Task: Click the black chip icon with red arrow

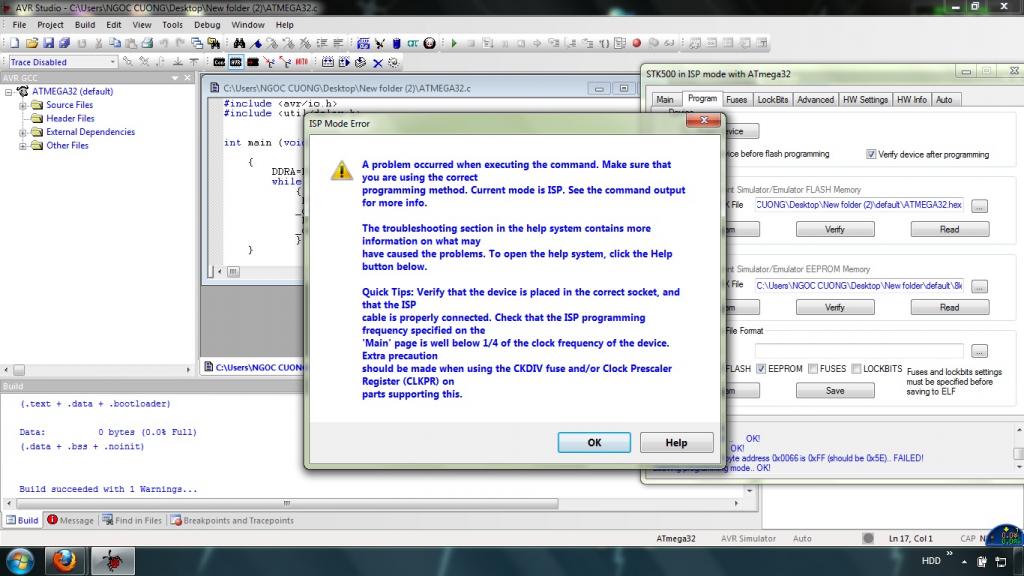Action: click(253, 63)
